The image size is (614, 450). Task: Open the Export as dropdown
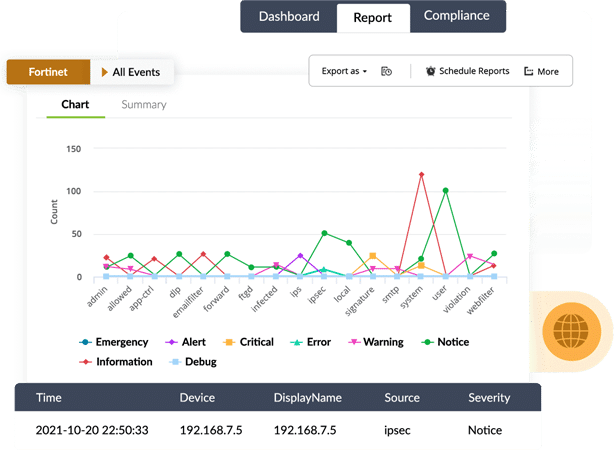point(344,71)
